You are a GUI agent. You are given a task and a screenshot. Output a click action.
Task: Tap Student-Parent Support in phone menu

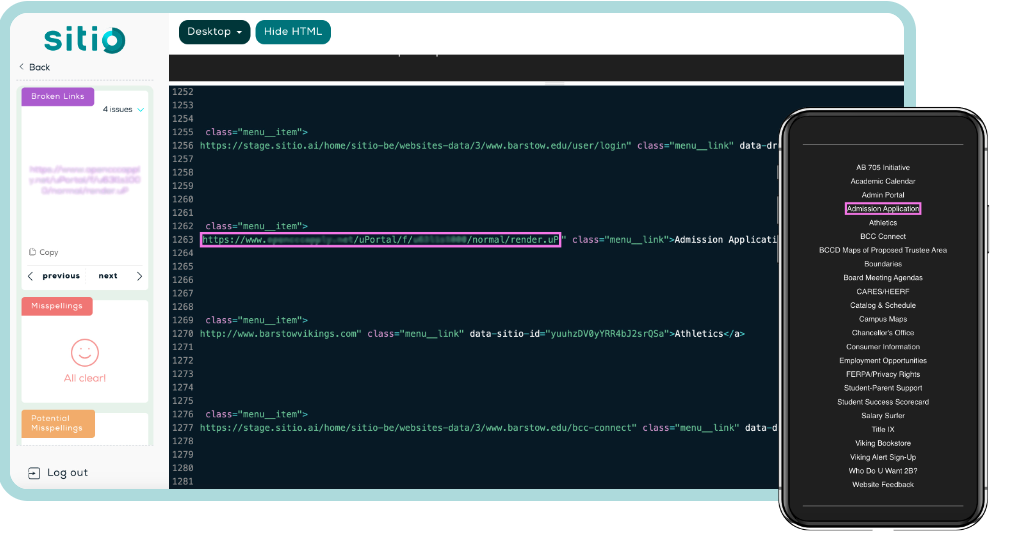point(883,388)
